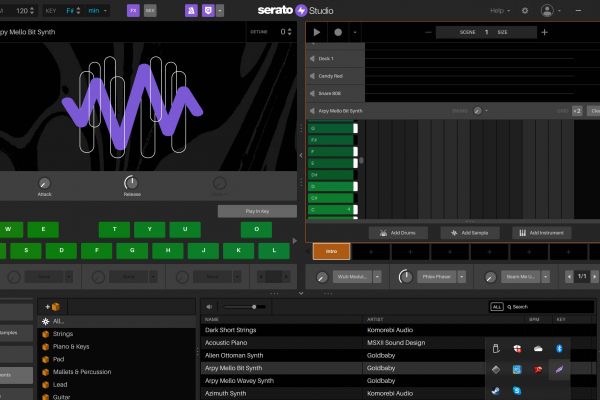600x400 pixels.
Task: Click Add Drums button
Action: (398, 233)
